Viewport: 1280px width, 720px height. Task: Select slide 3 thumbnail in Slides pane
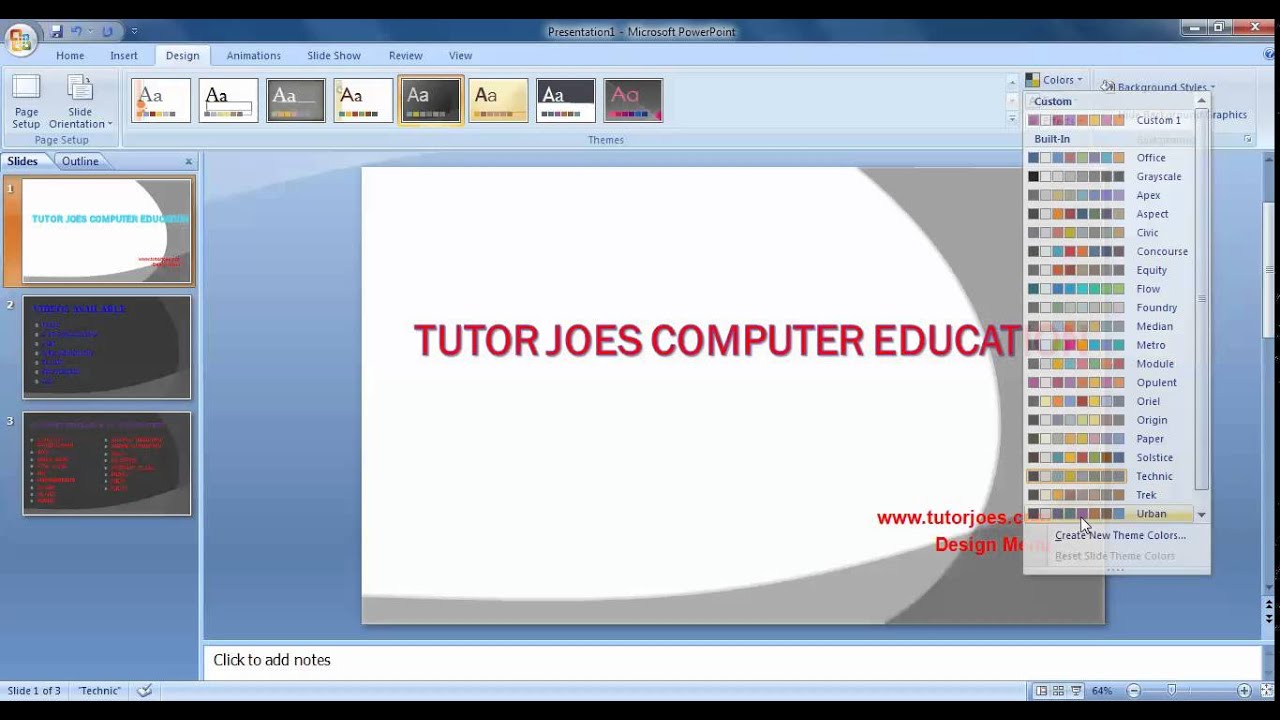pyautogui.click(x=107, y=464)
